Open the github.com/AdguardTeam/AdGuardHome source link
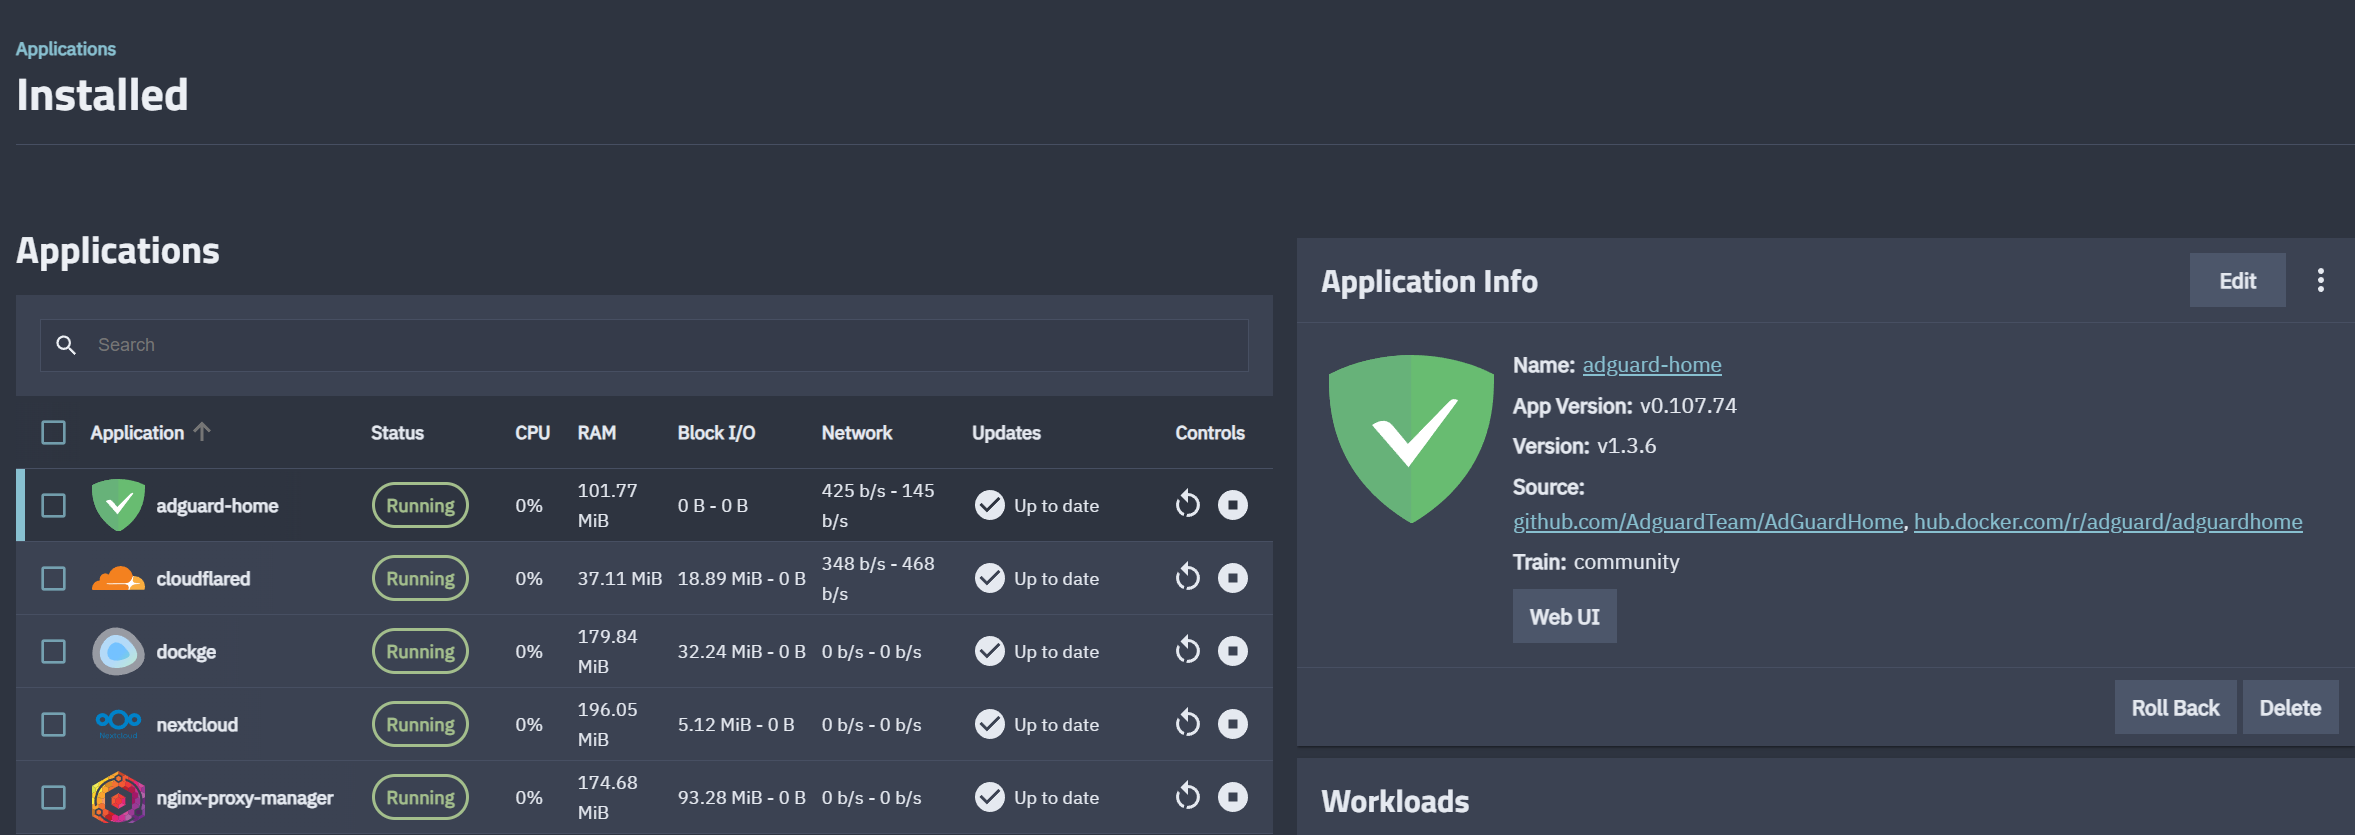 (1708, 522)
